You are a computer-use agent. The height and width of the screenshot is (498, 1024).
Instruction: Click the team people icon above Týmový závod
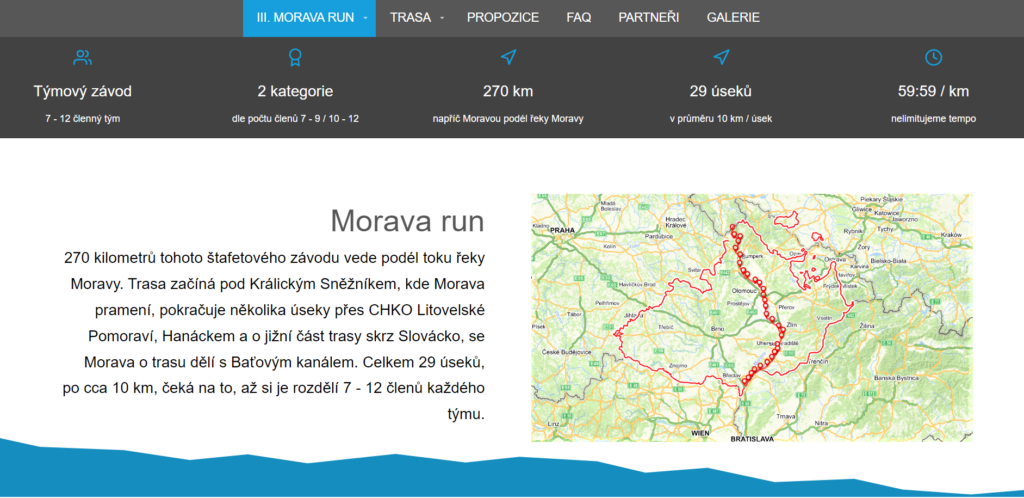[x=82, y=57]
